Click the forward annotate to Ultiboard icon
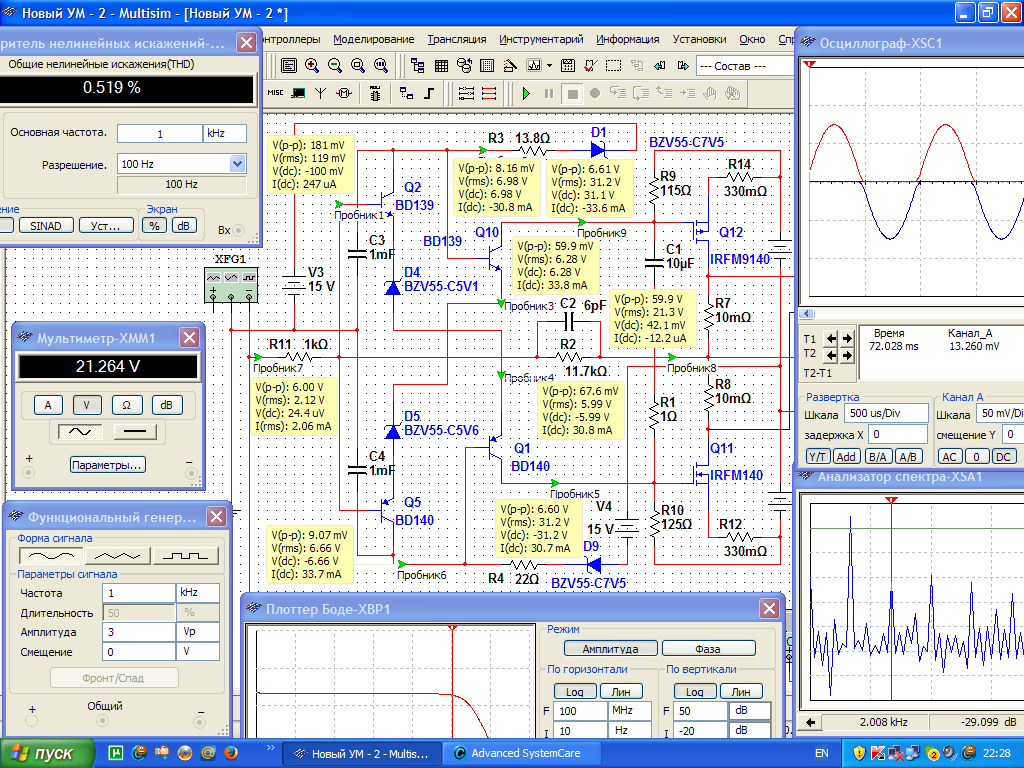Screen dimensions: 1024x768 683,65
